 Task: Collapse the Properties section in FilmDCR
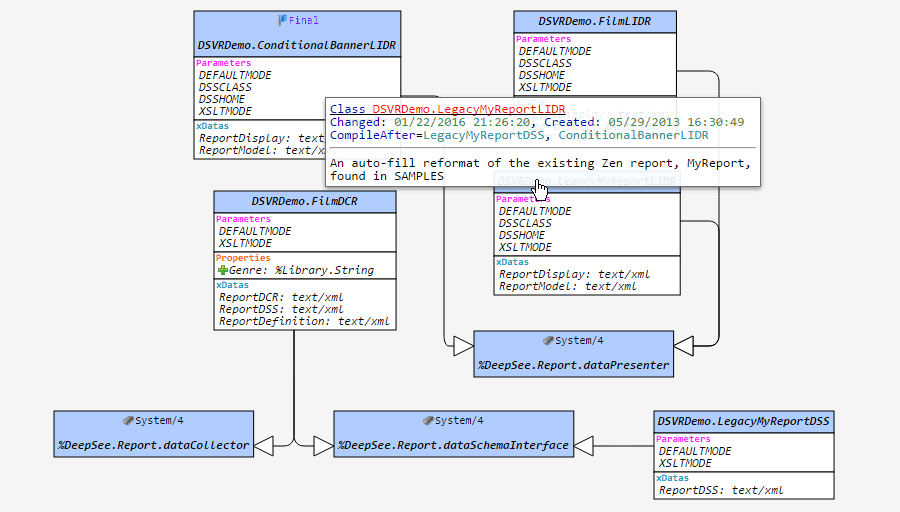click(243, 258)
